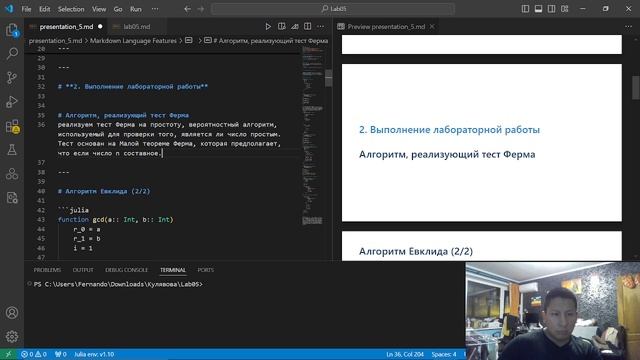This screenshot has width=640, height=360.
Task: Open the Testing flask icon
Action: 12,150
